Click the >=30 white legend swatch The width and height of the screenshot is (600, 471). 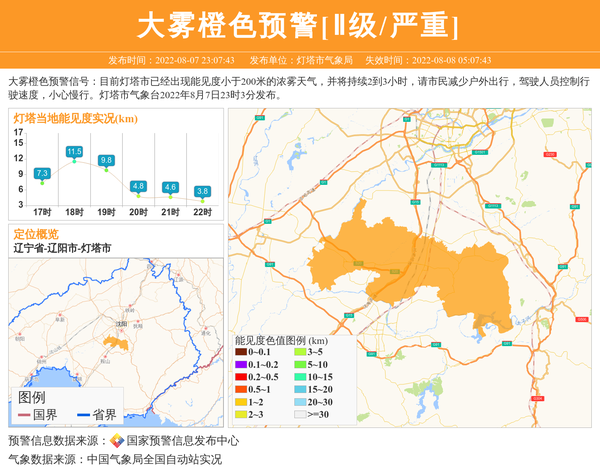point(300,414)
